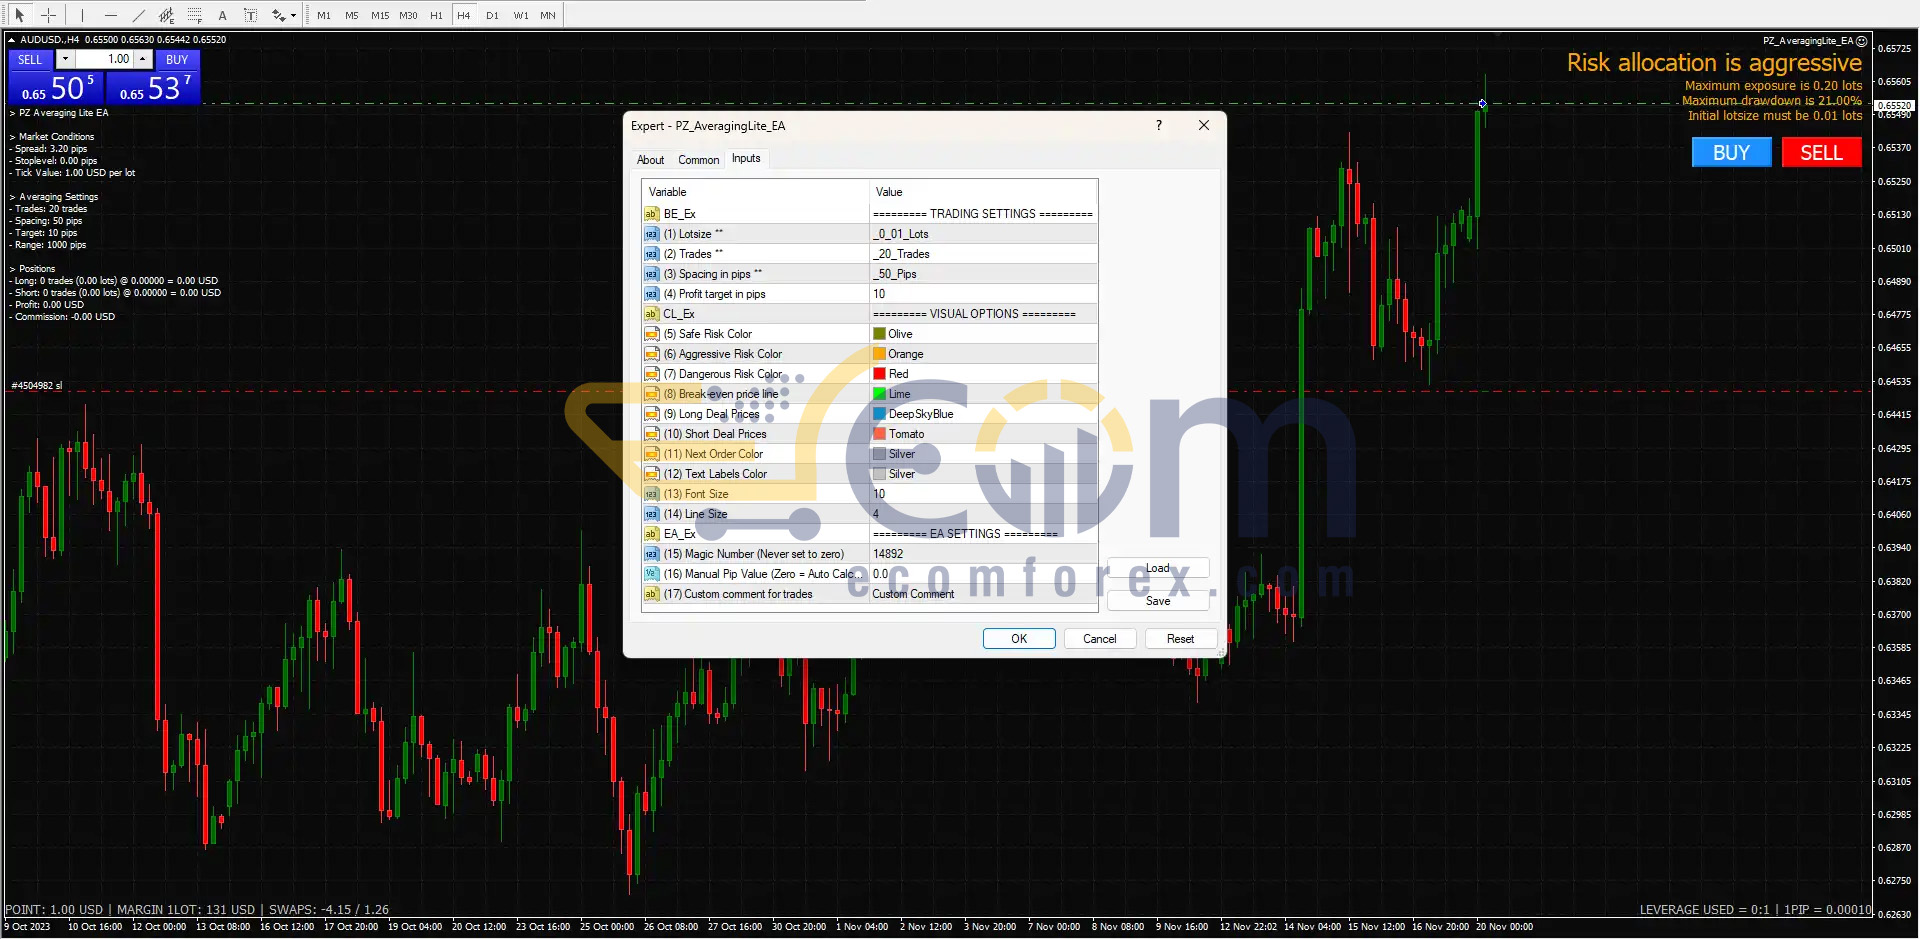The width and height of the screenshot is (1920, 939).
Task: Focus the 1.00 volume input field
Action: [105, 59]
